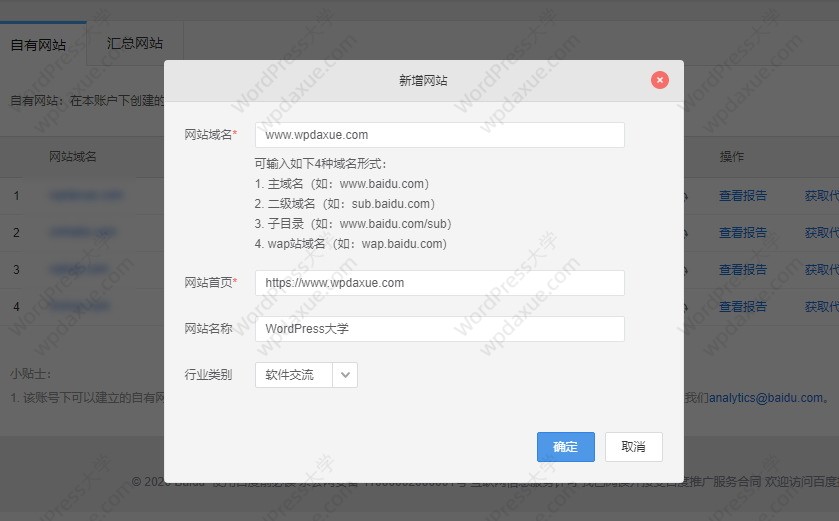
Task: Click the 网站首页 field label
Action: point(210,283)
